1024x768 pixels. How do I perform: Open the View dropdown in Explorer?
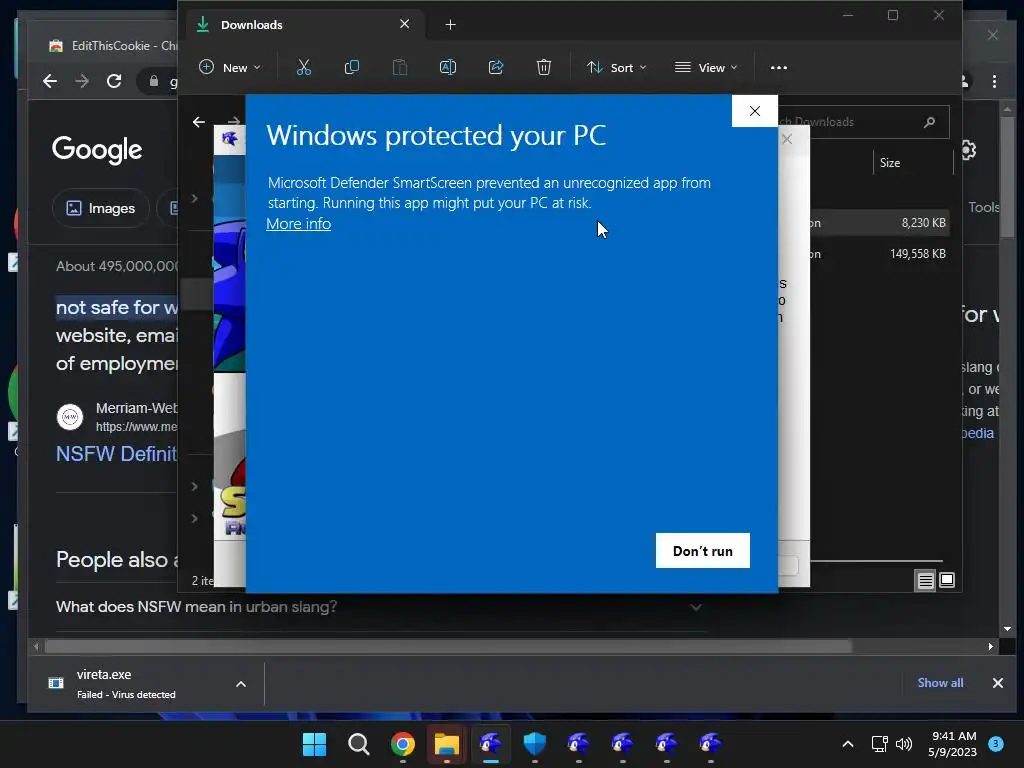(706, 67)
